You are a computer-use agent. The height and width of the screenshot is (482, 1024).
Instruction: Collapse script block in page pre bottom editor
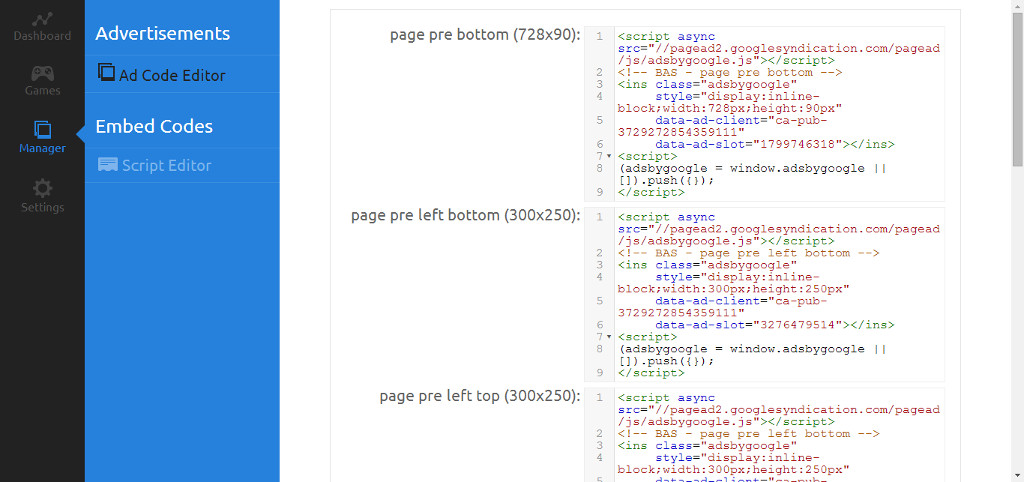609,157
